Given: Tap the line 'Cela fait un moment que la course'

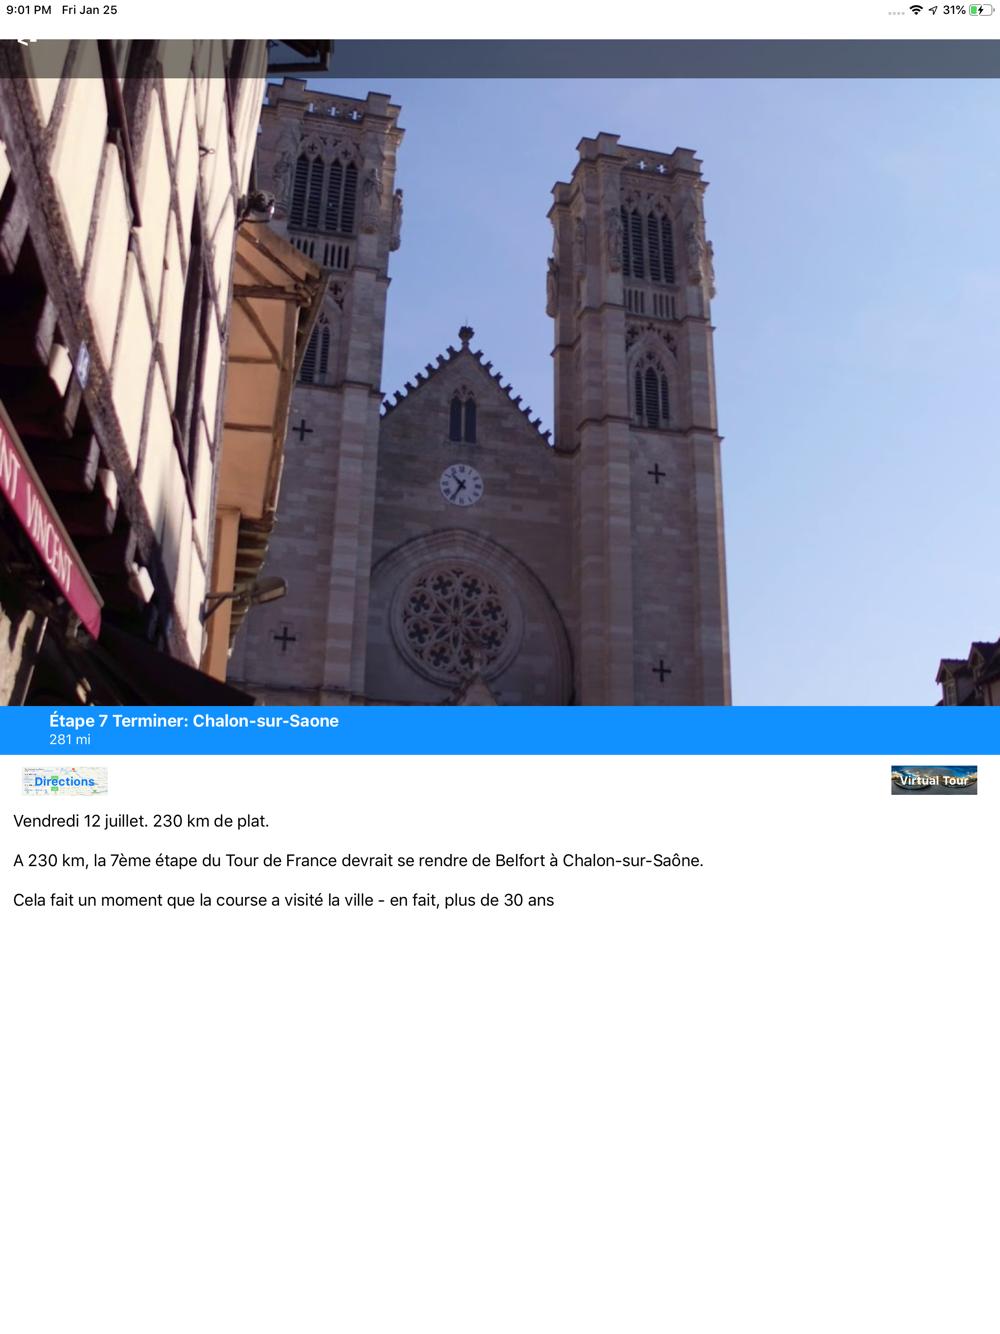Looking at the screenshot, I should click(x=284, y=900).
